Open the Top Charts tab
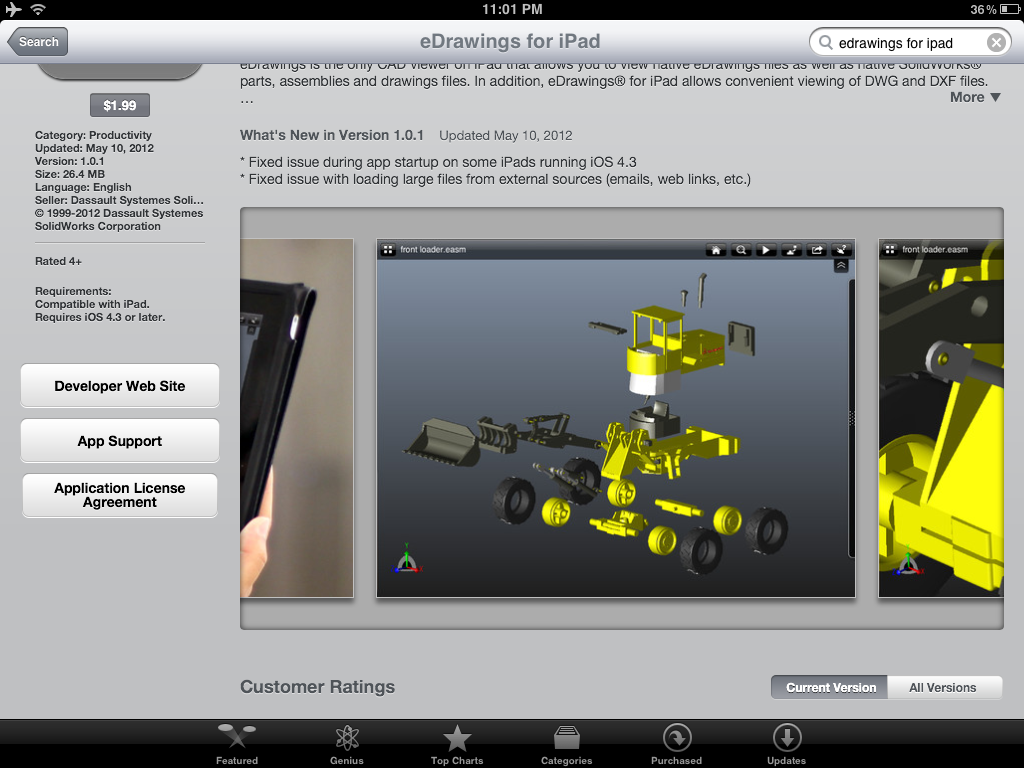Viewport: 1024px width, 768px height. (457, 744)
